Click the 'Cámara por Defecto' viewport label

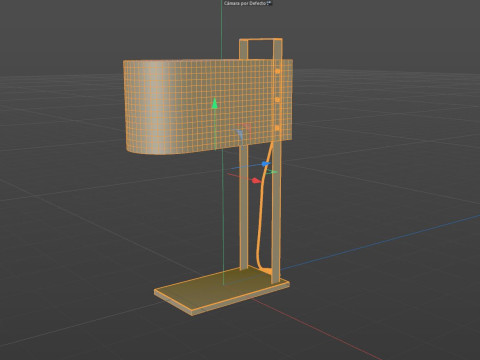point(245,3)
